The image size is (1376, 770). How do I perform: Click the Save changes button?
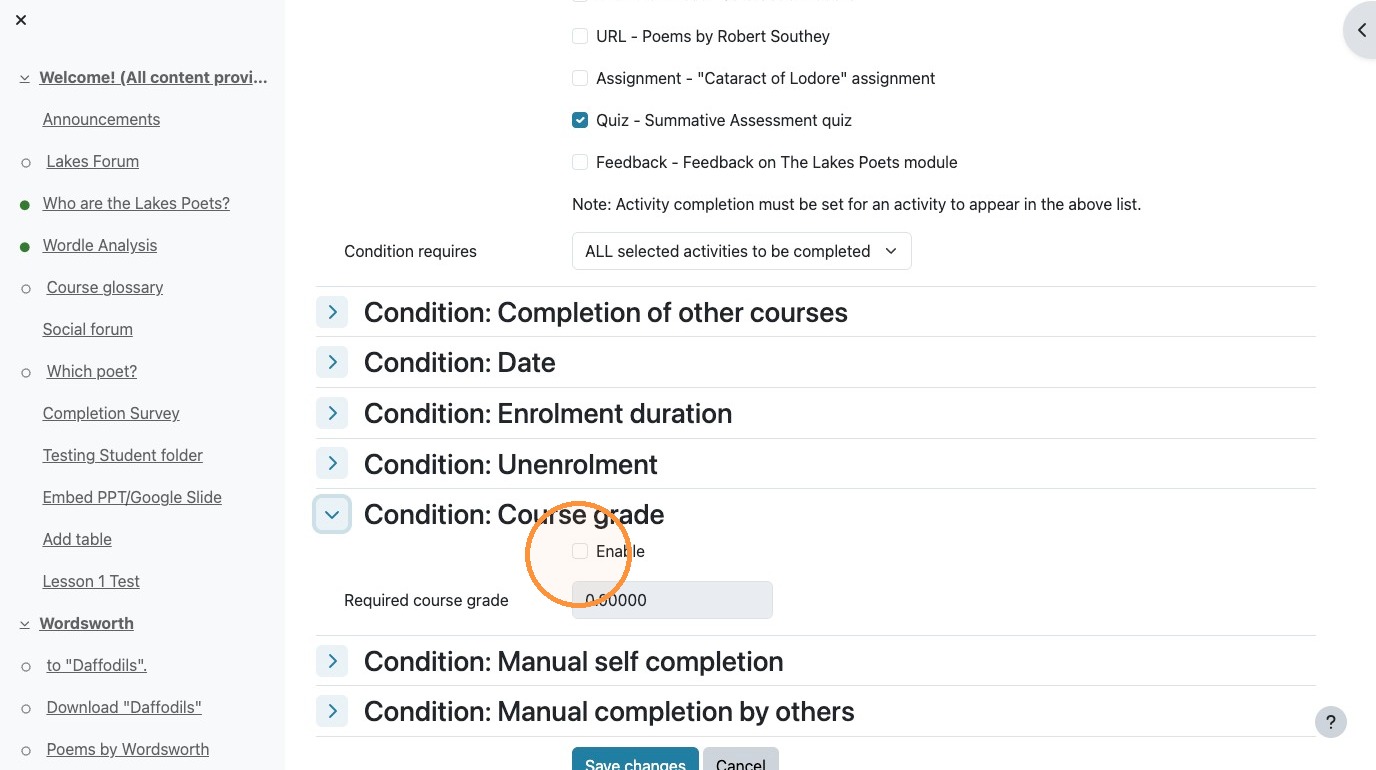635,759
